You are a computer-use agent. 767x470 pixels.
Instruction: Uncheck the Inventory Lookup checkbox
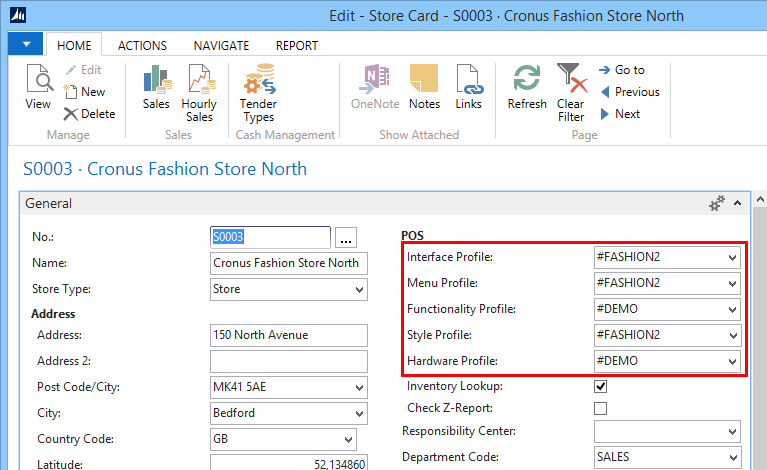coord(601,386)
